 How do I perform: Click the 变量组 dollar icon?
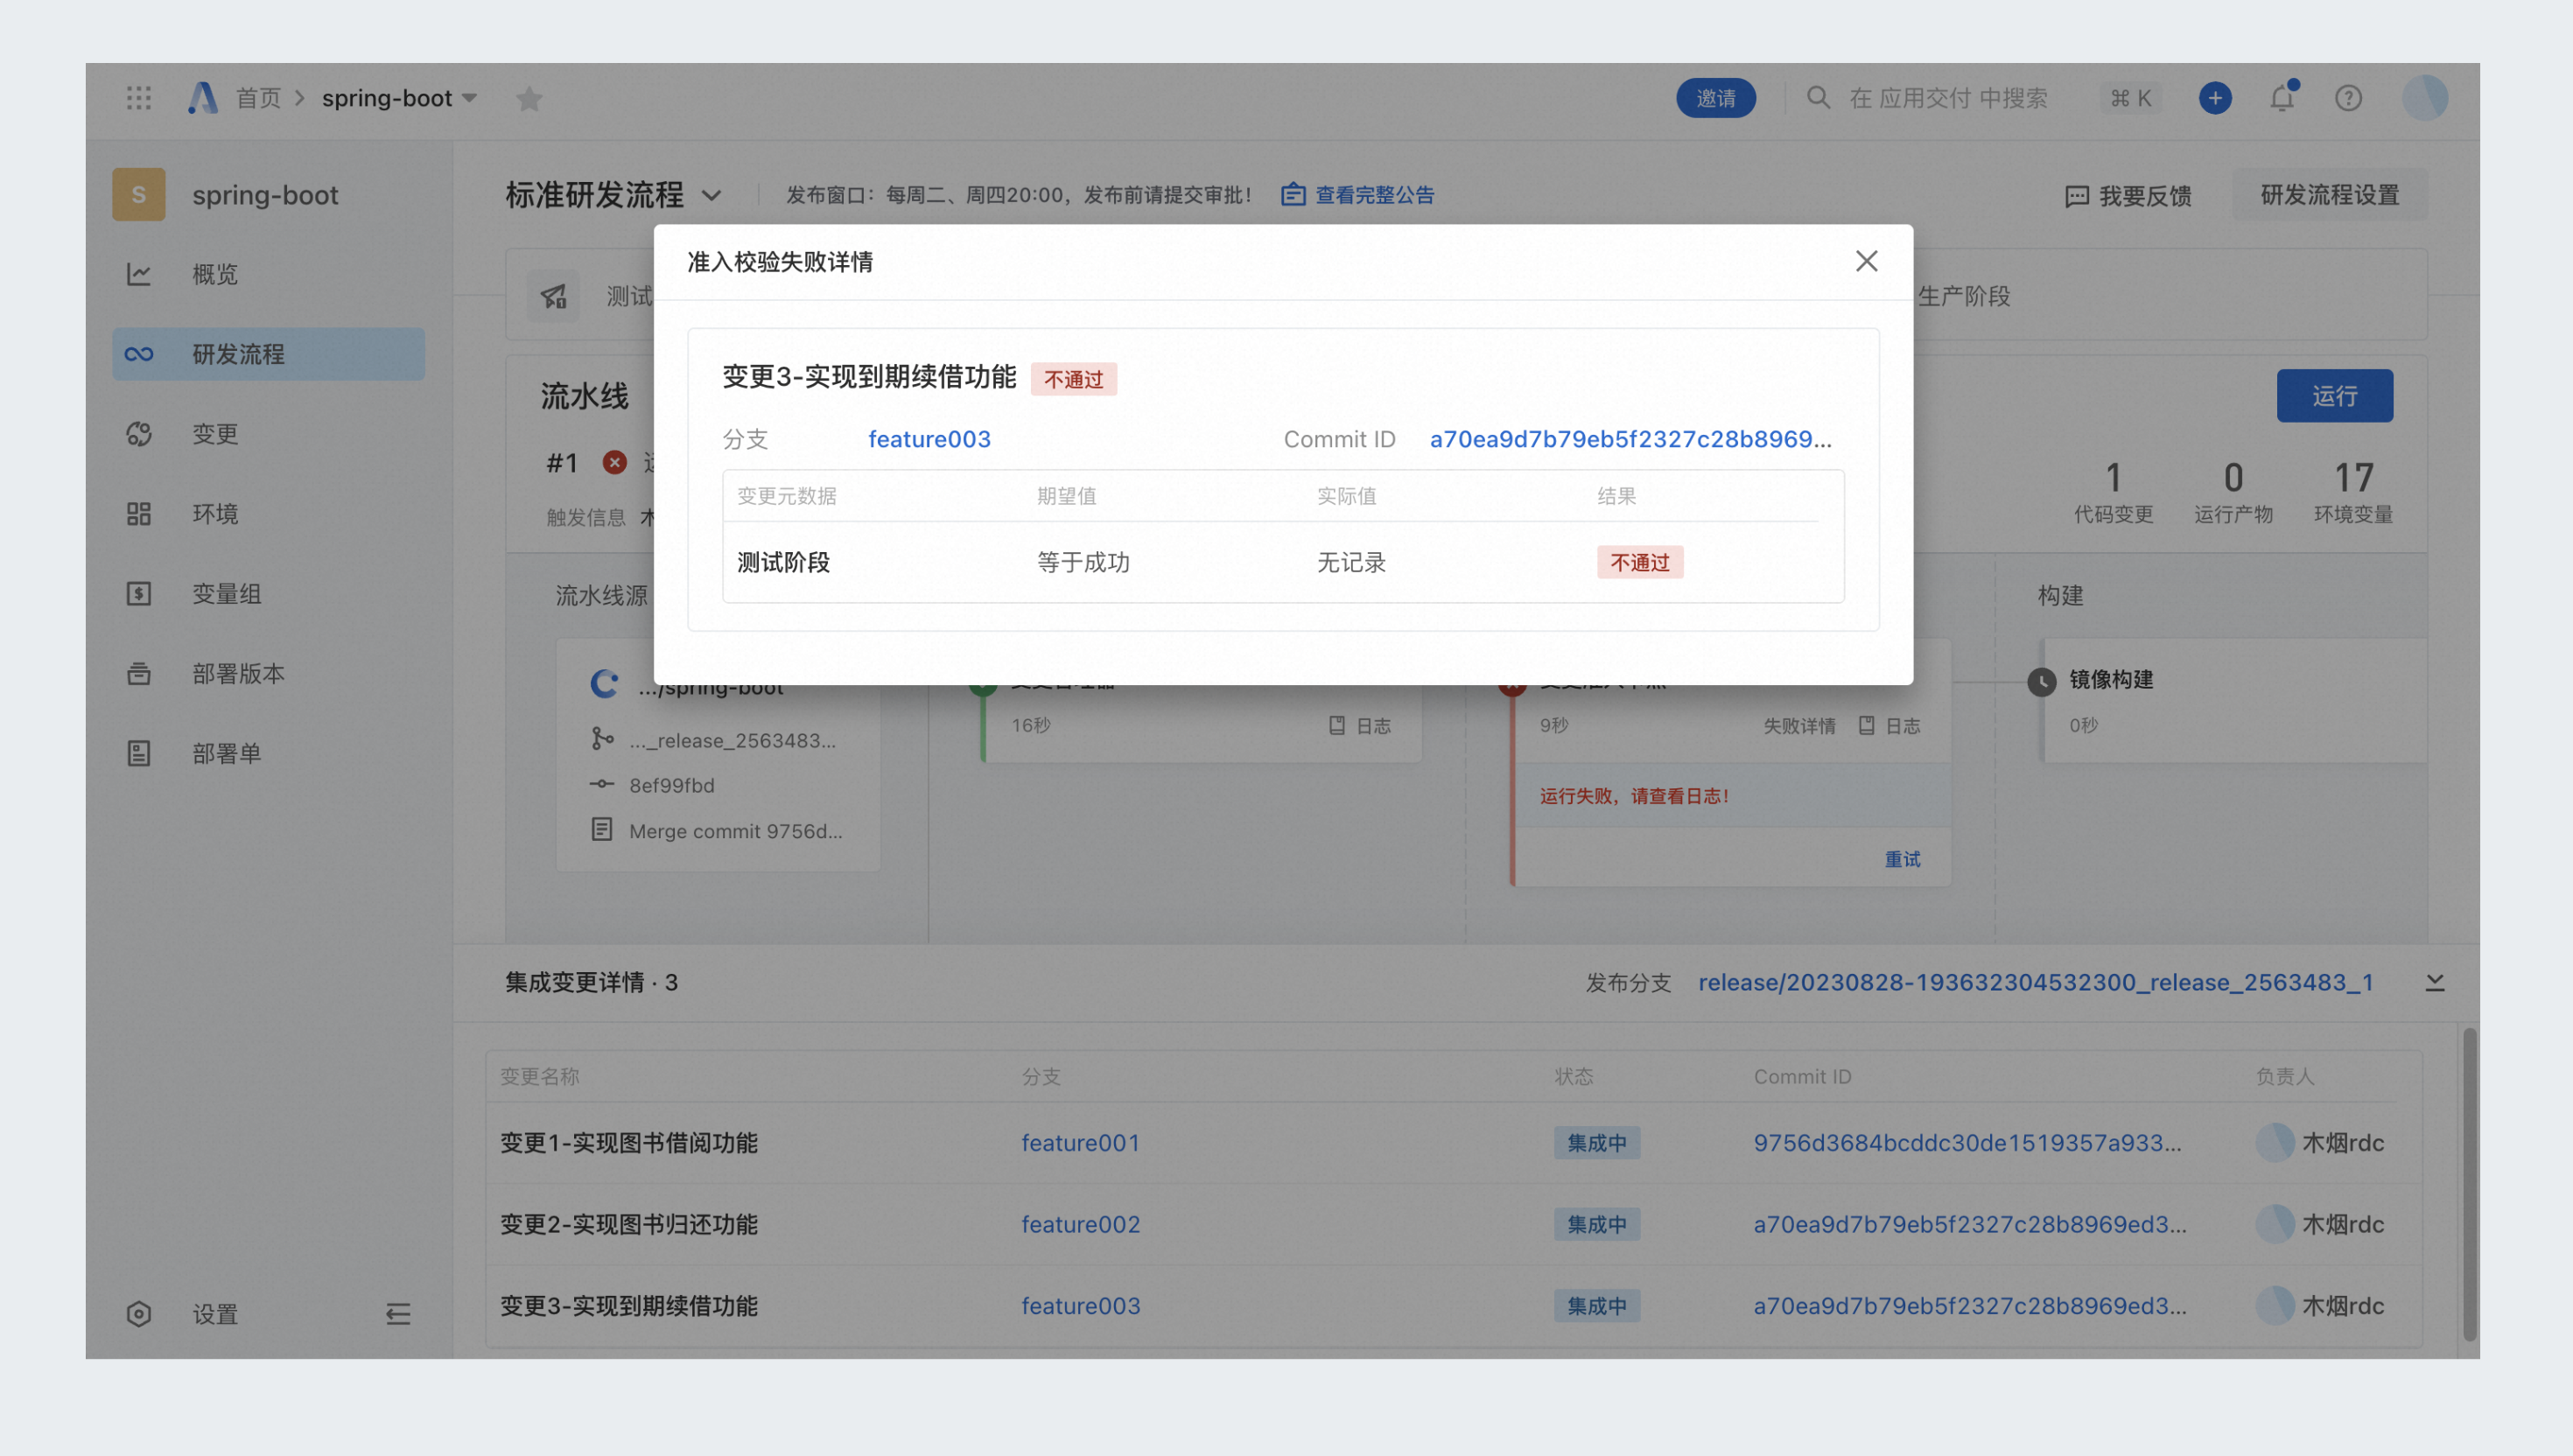[x=139, y=594]
